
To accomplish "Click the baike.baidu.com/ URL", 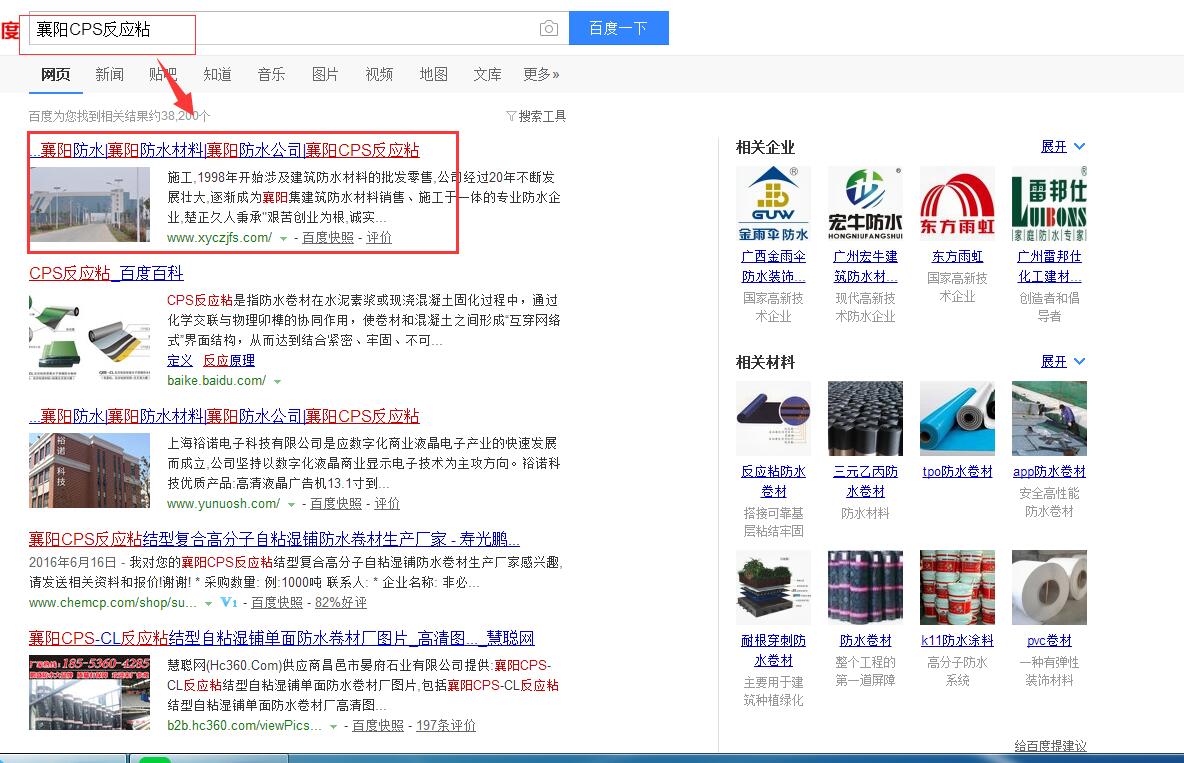I will (x=216, y=380).
